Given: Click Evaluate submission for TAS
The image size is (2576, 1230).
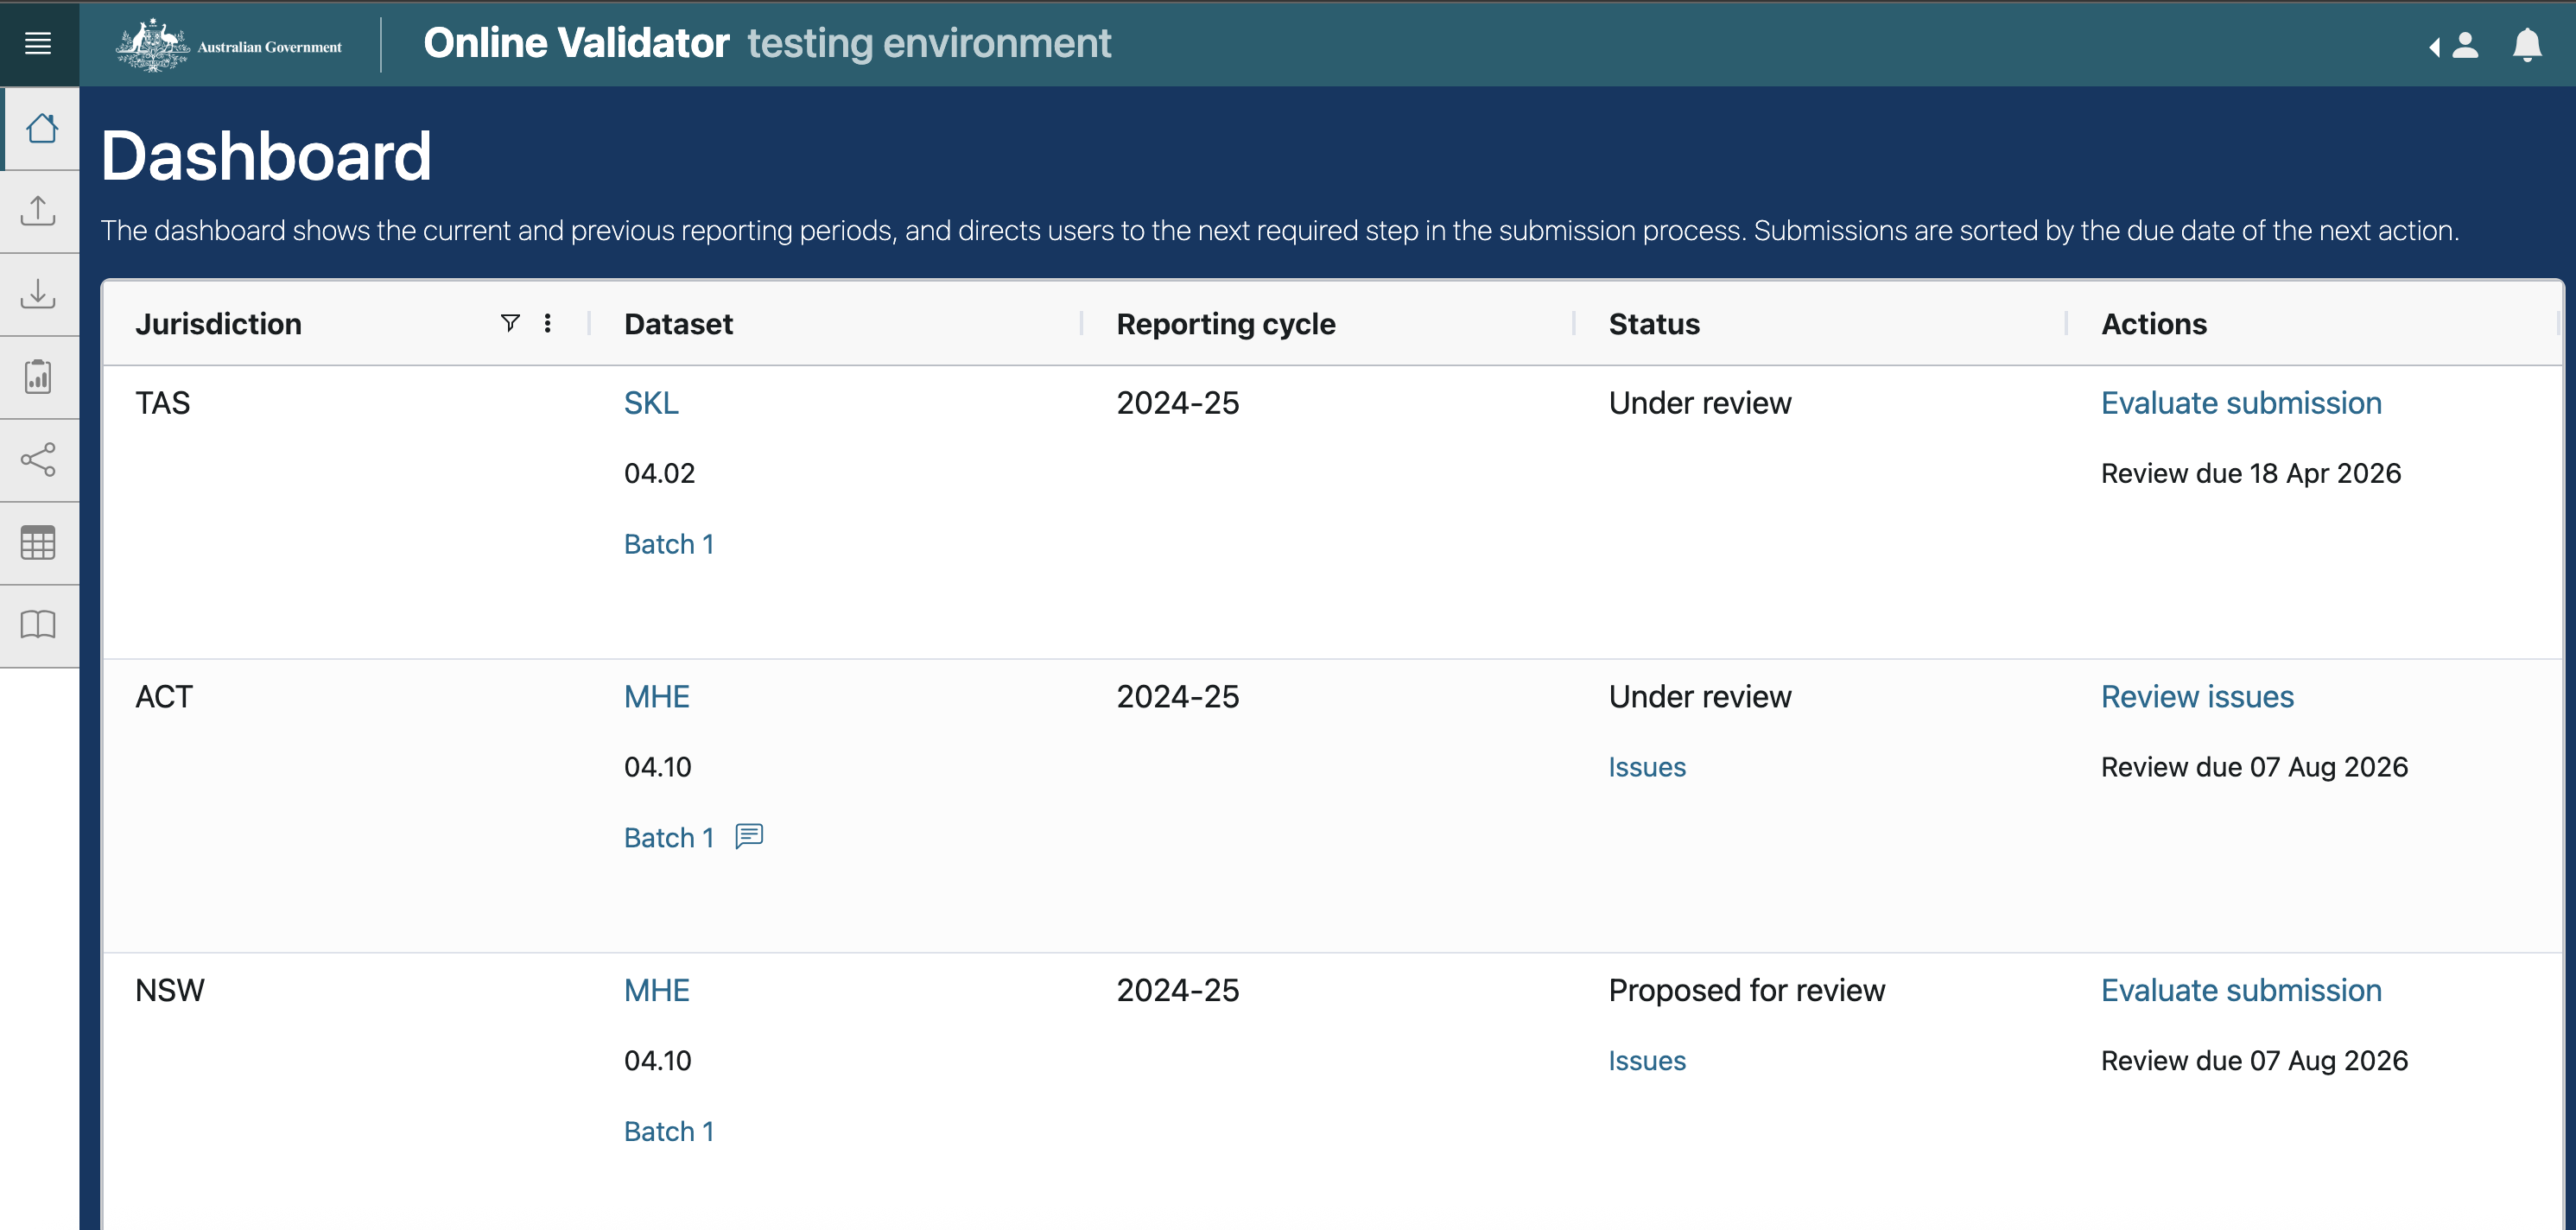Looking at the screenshot, I should click(2240, 403).
